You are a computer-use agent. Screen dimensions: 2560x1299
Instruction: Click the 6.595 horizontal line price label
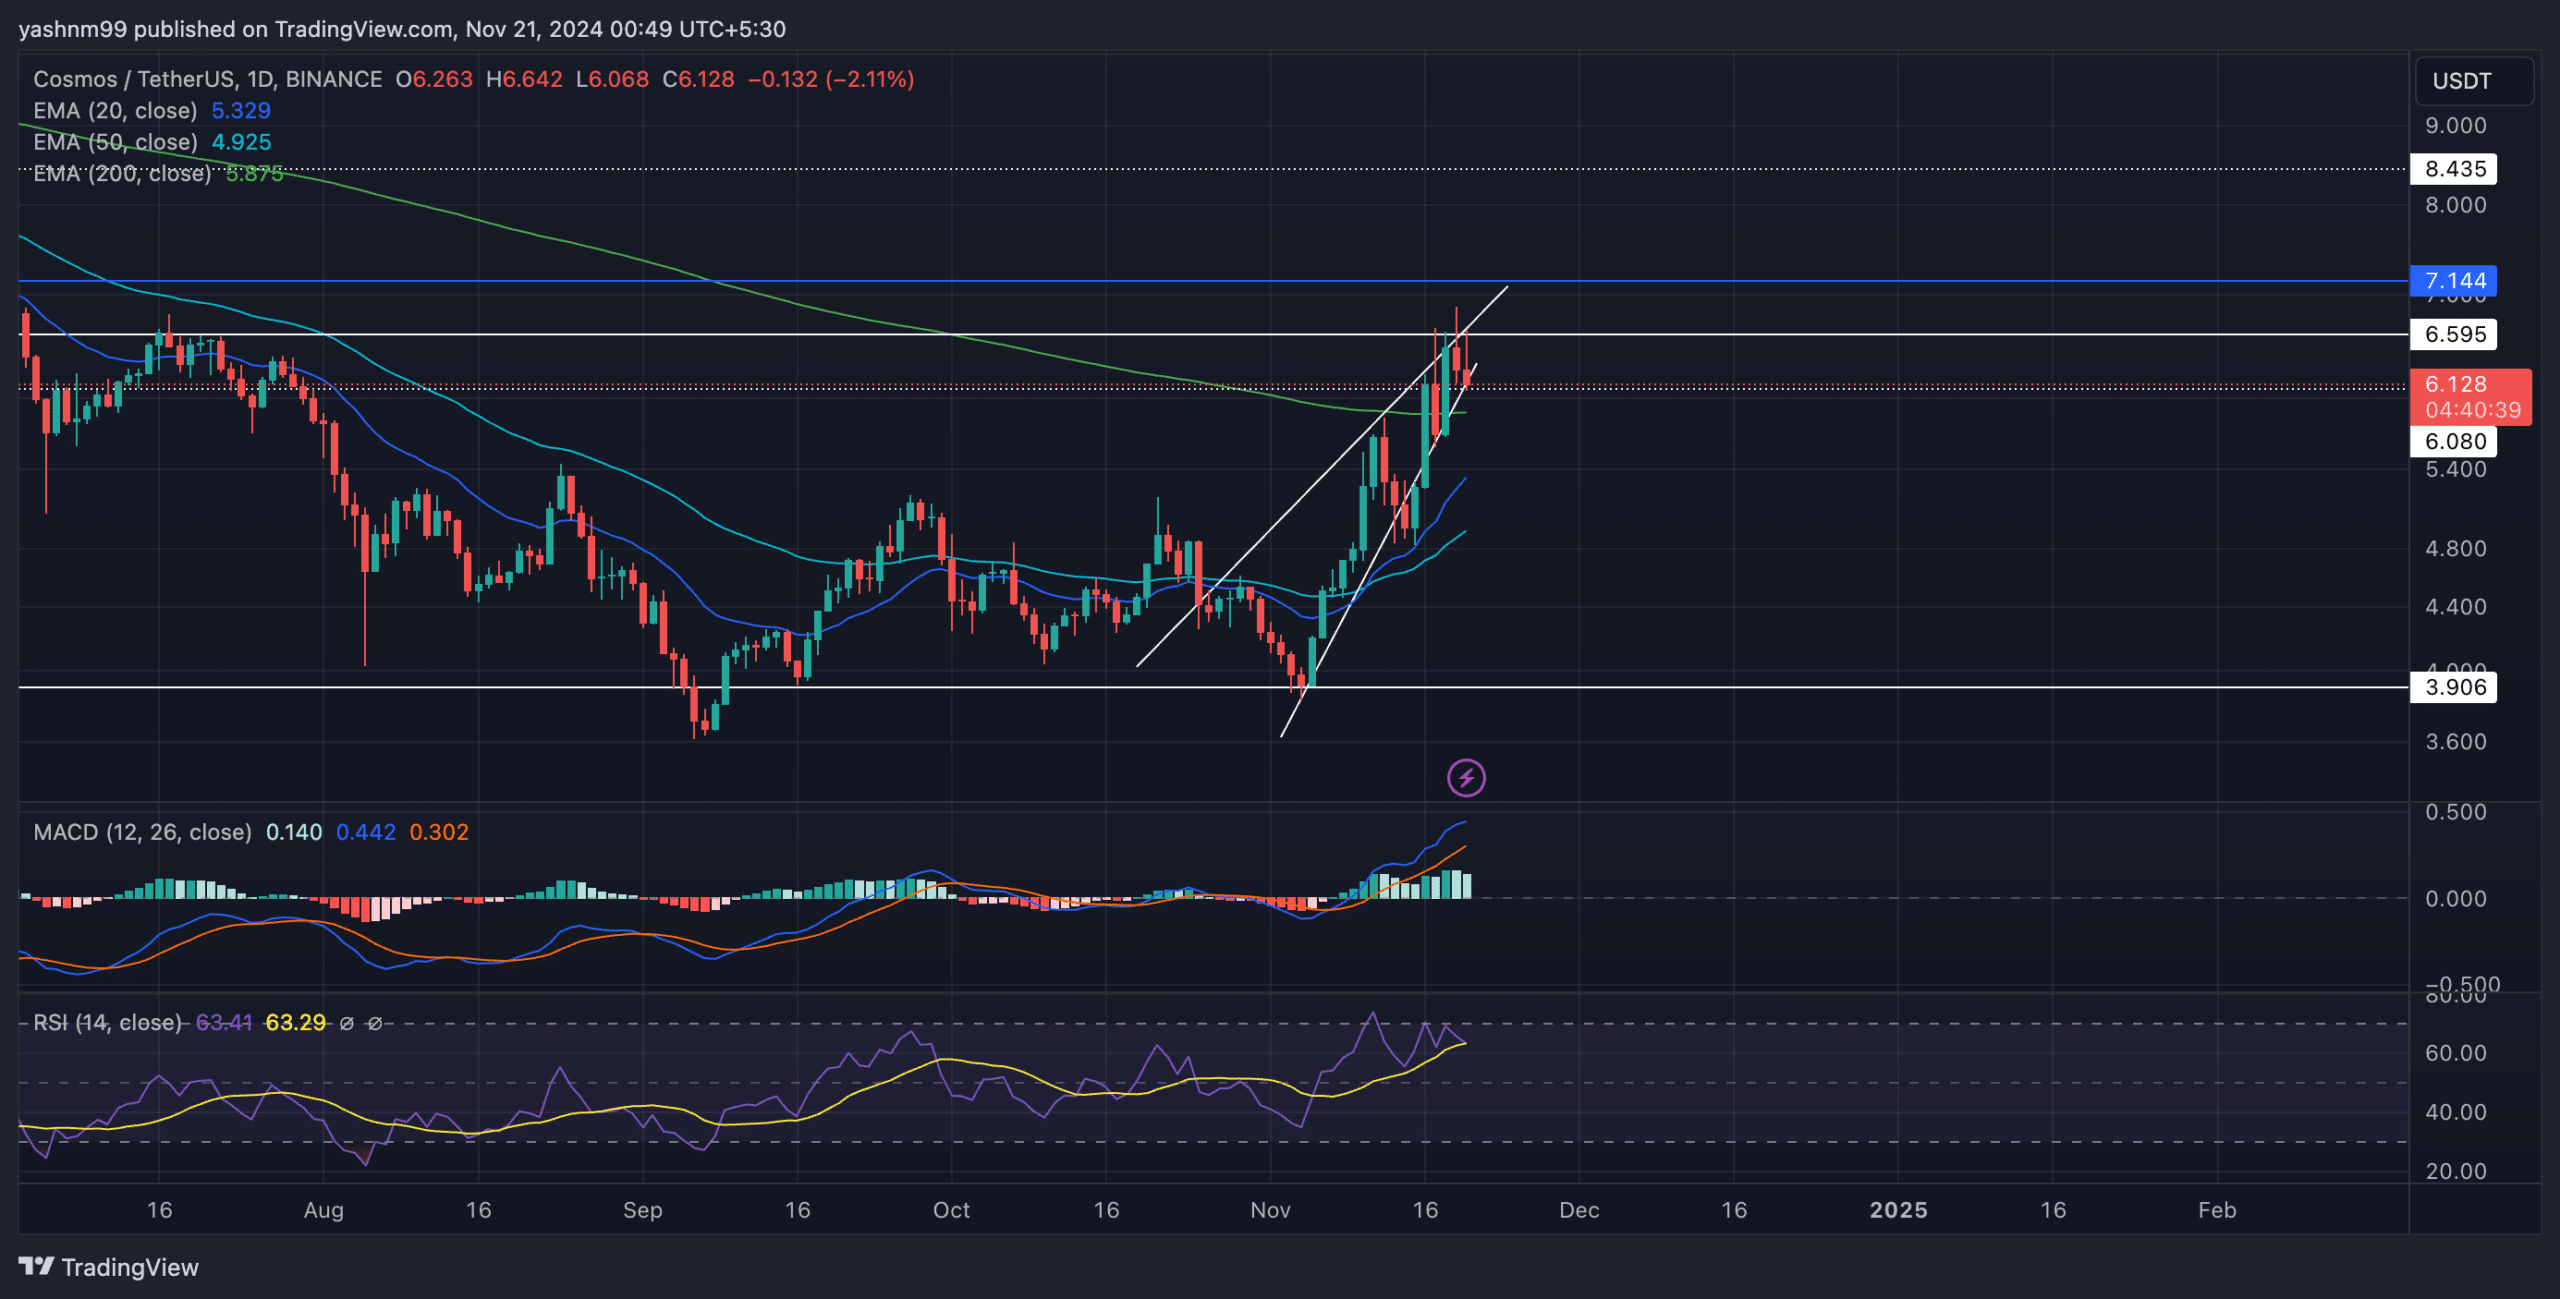coord(2454,334)
